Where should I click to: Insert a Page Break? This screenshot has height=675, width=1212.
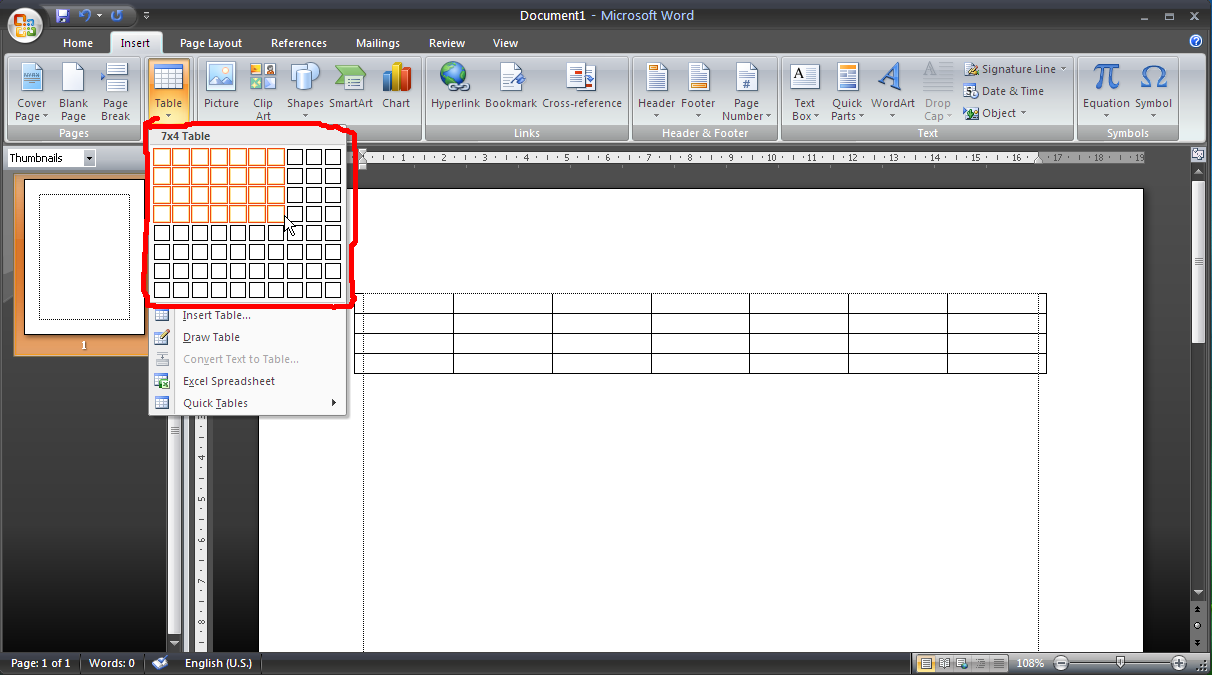click(115, 92)
